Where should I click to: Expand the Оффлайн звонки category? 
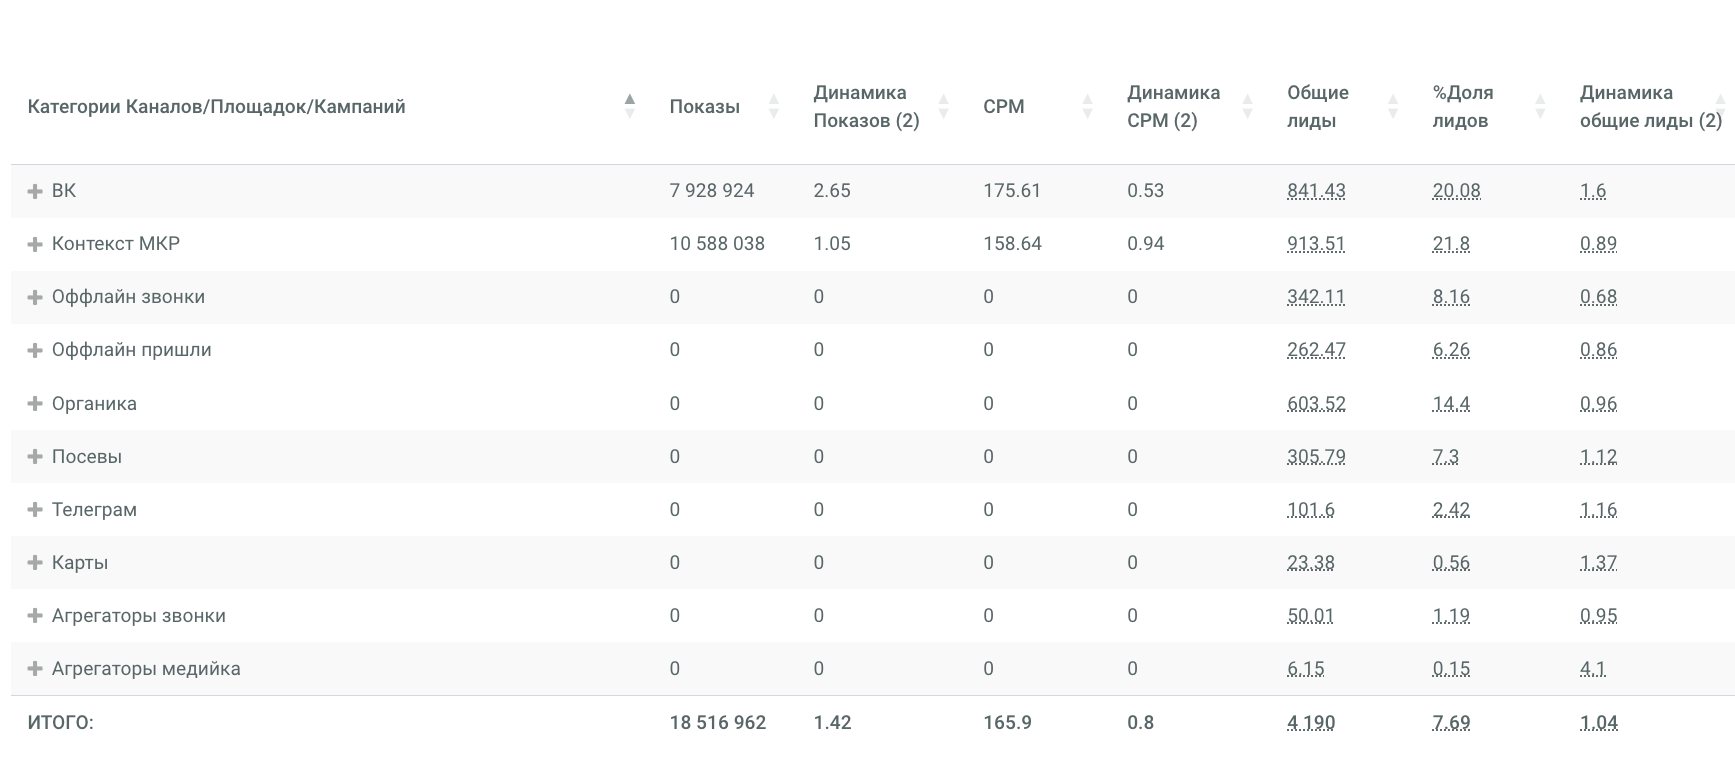point(35,297)
